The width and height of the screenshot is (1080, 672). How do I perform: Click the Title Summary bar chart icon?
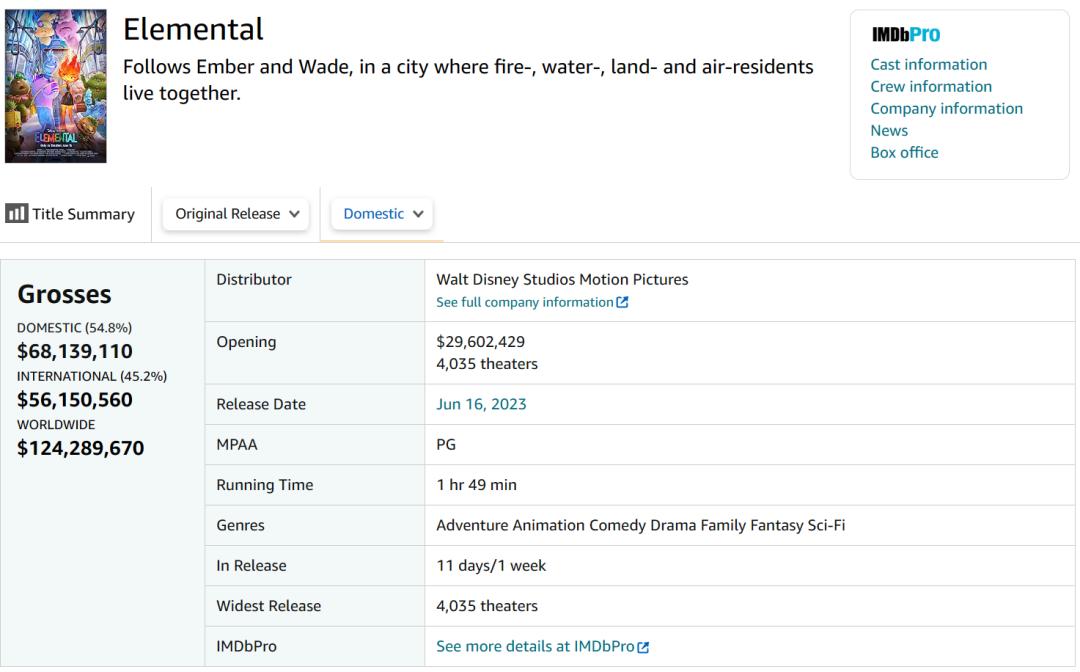[16, 213]
